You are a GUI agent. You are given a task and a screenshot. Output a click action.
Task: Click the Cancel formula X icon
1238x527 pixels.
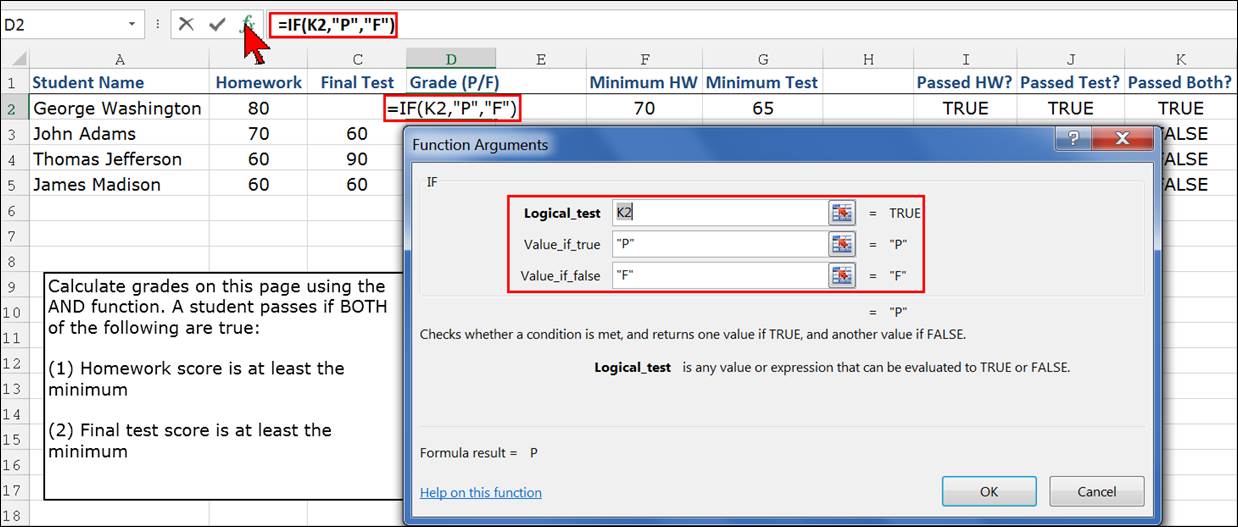tap(186, 25)
